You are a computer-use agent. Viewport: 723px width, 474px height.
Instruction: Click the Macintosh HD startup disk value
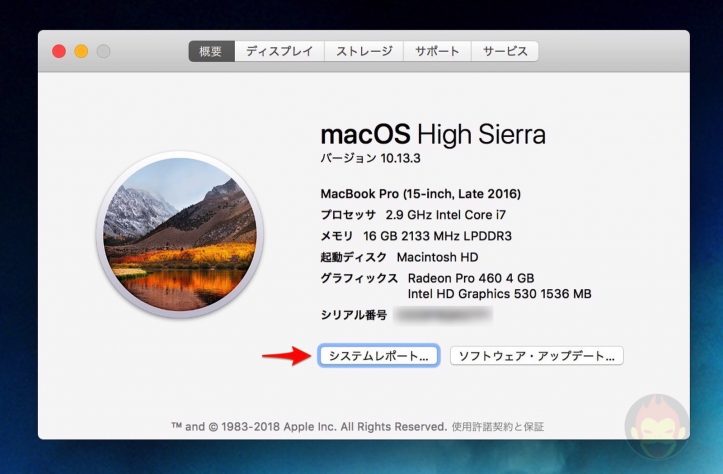tap(437, 257)
